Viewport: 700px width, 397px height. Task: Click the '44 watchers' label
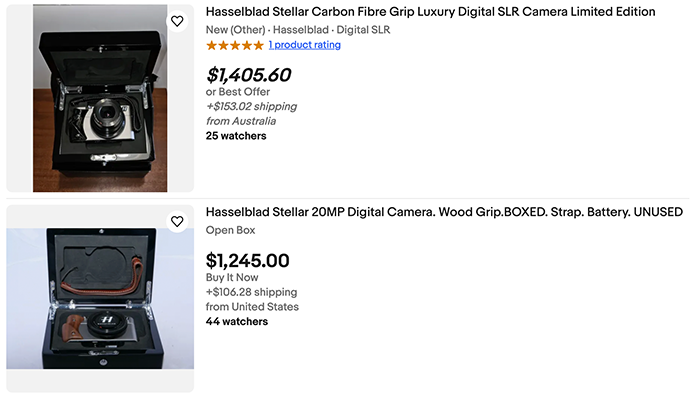pos(237,322)
